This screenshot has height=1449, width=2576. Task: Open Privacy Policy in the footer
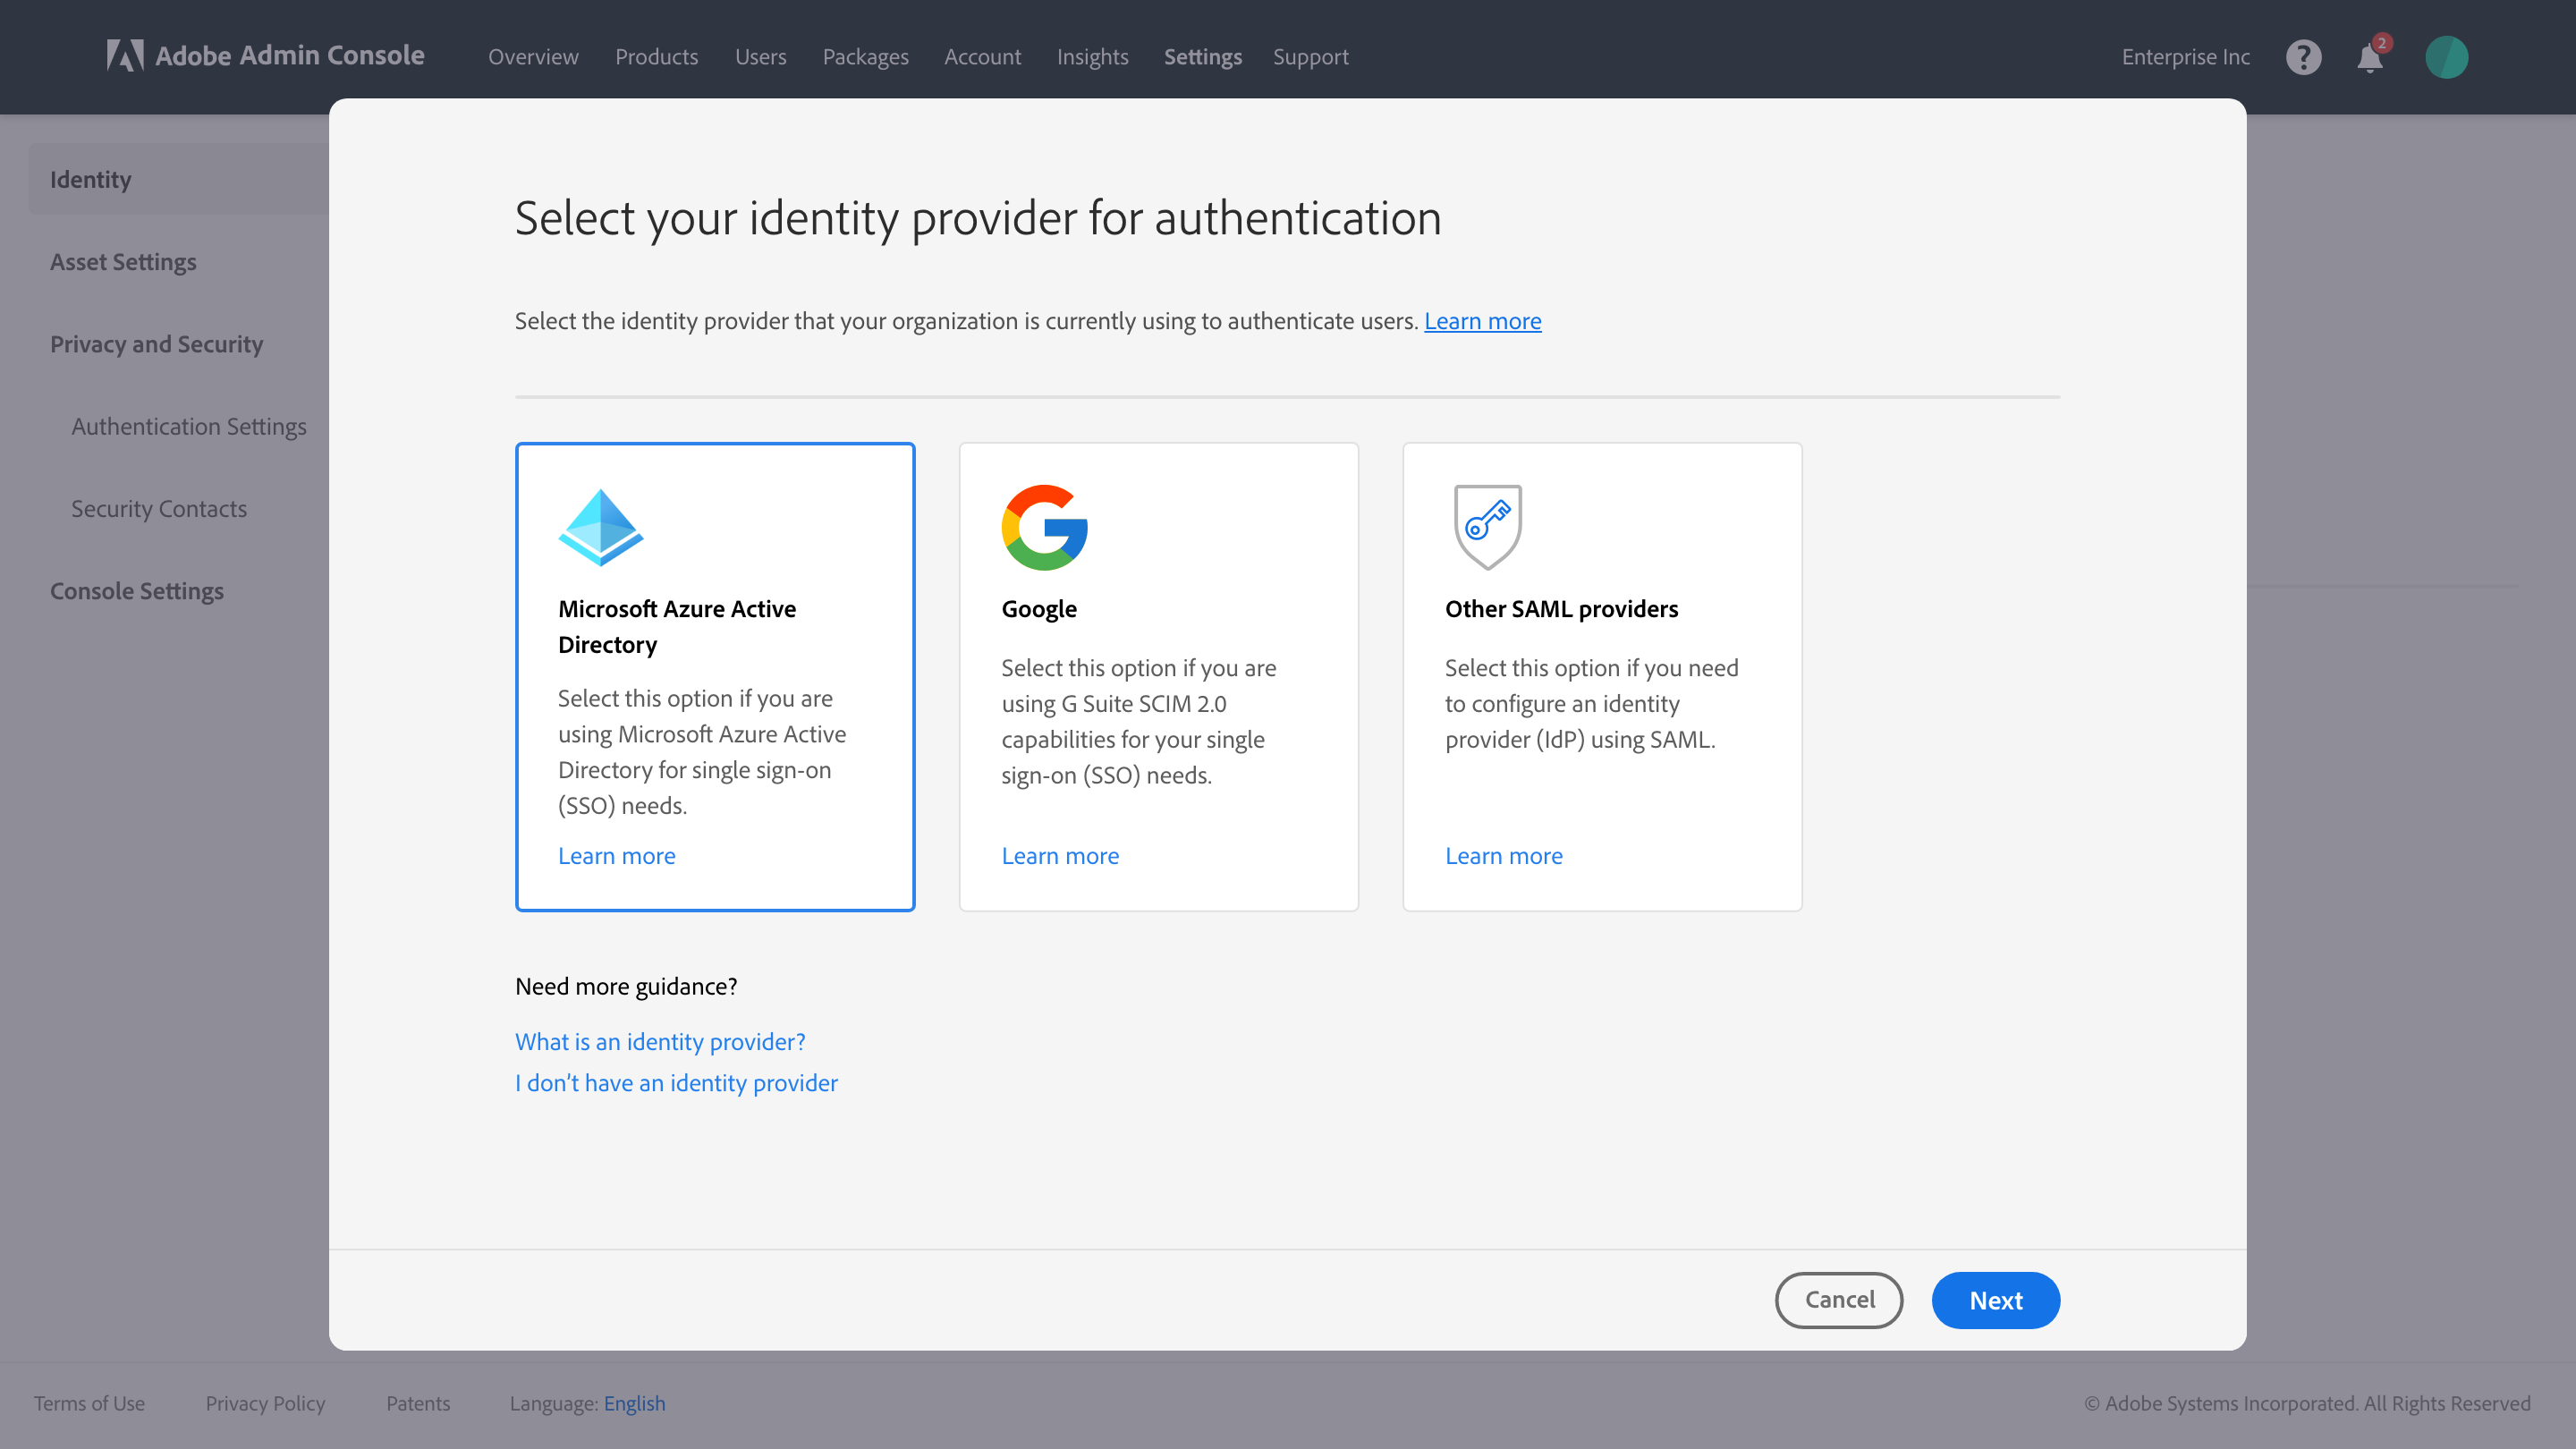point(265,1403)
